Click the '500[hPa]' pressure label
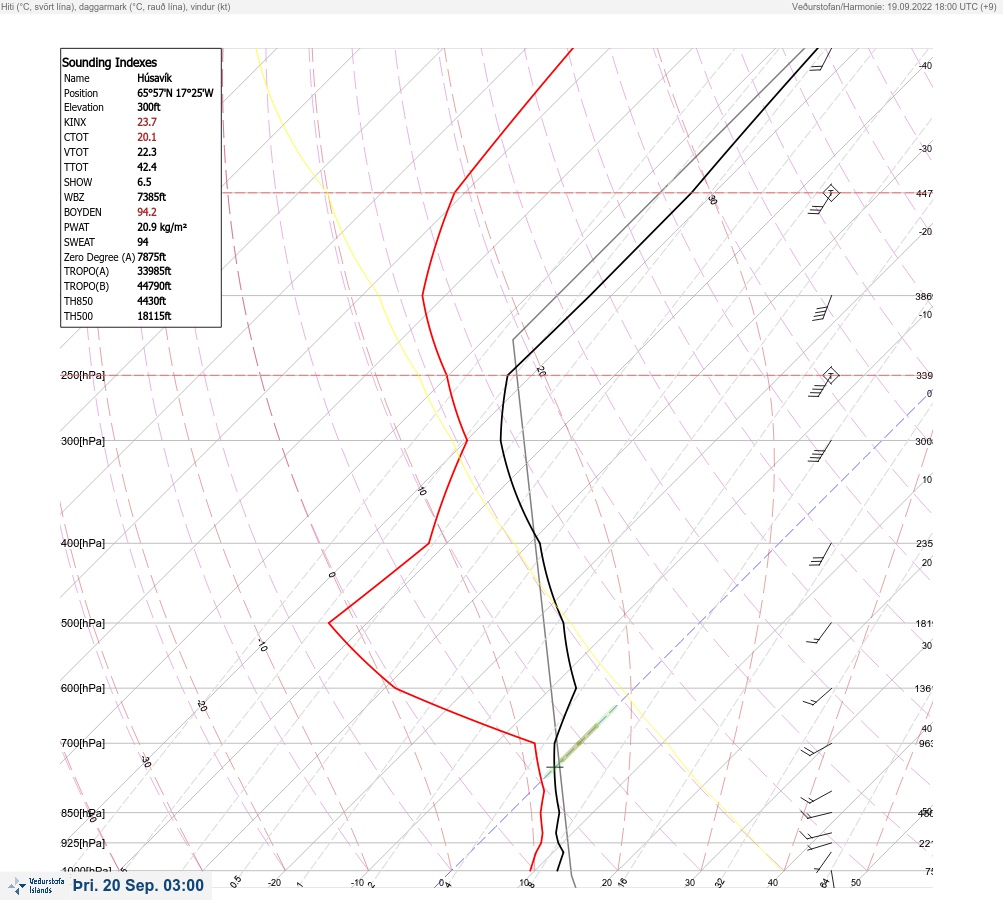1003x900 pixels. [x=83, y=623]
